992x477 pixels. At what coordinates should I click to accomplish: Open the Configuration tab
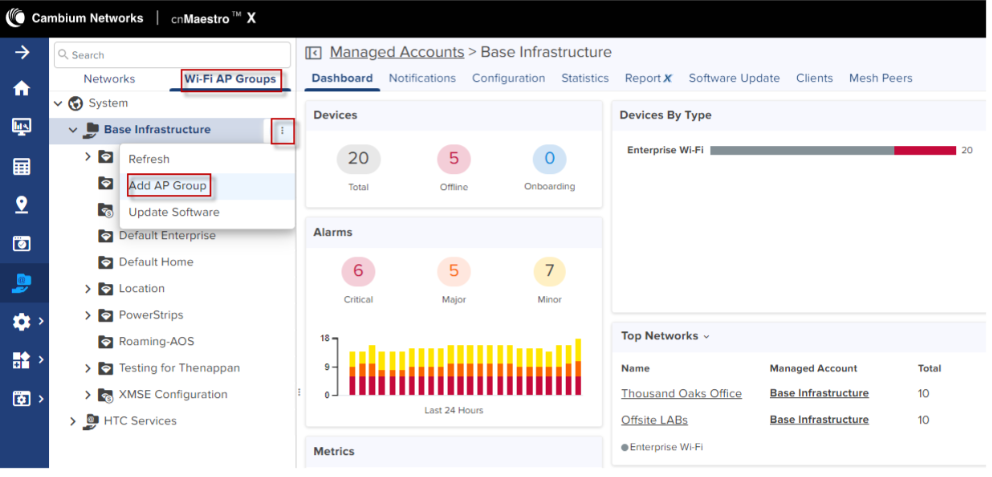[509, 78]
